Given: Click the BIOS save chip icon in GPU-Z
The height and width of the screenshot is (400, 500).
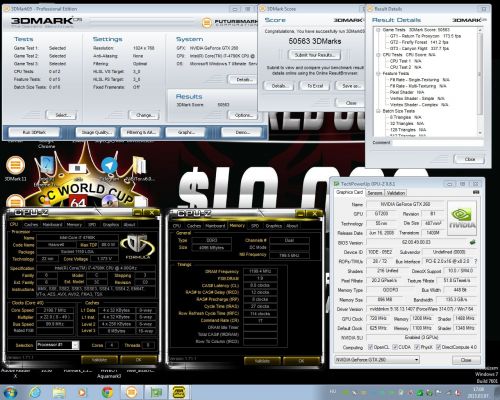Looking at the screenshot, I should coord(472,242).
